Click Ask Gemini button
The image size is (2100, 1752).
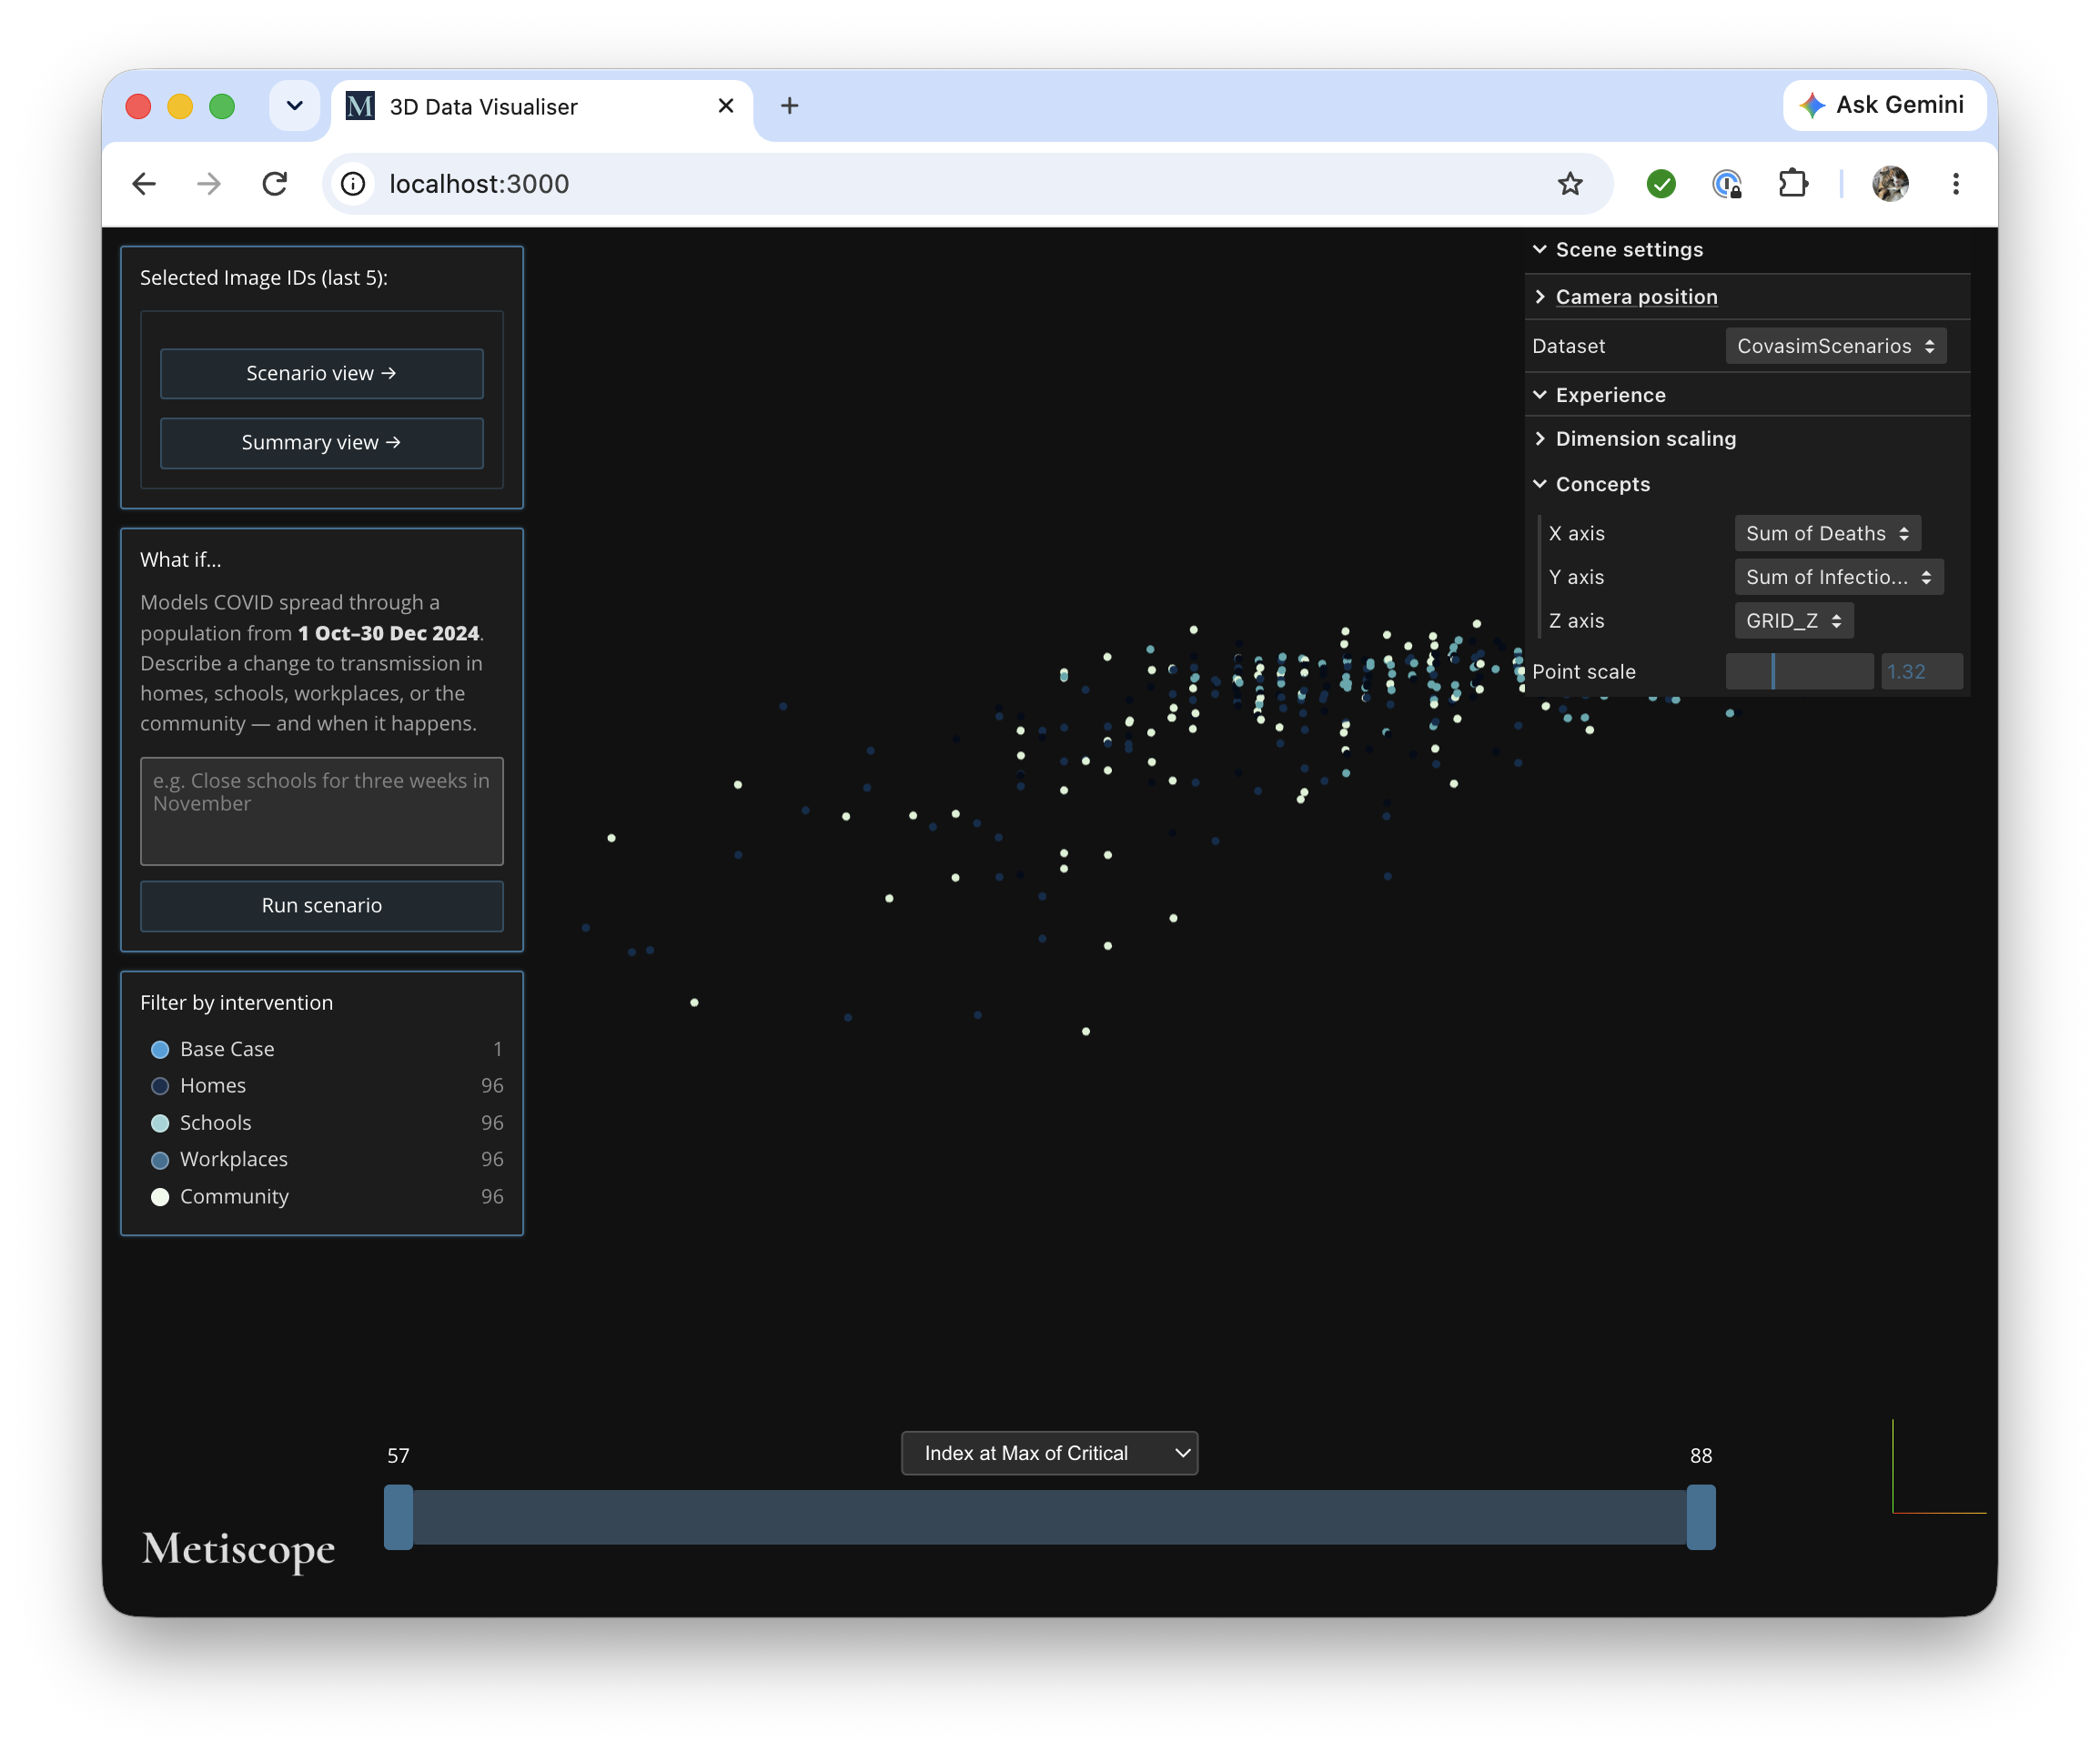click(x=1883, y=105)
